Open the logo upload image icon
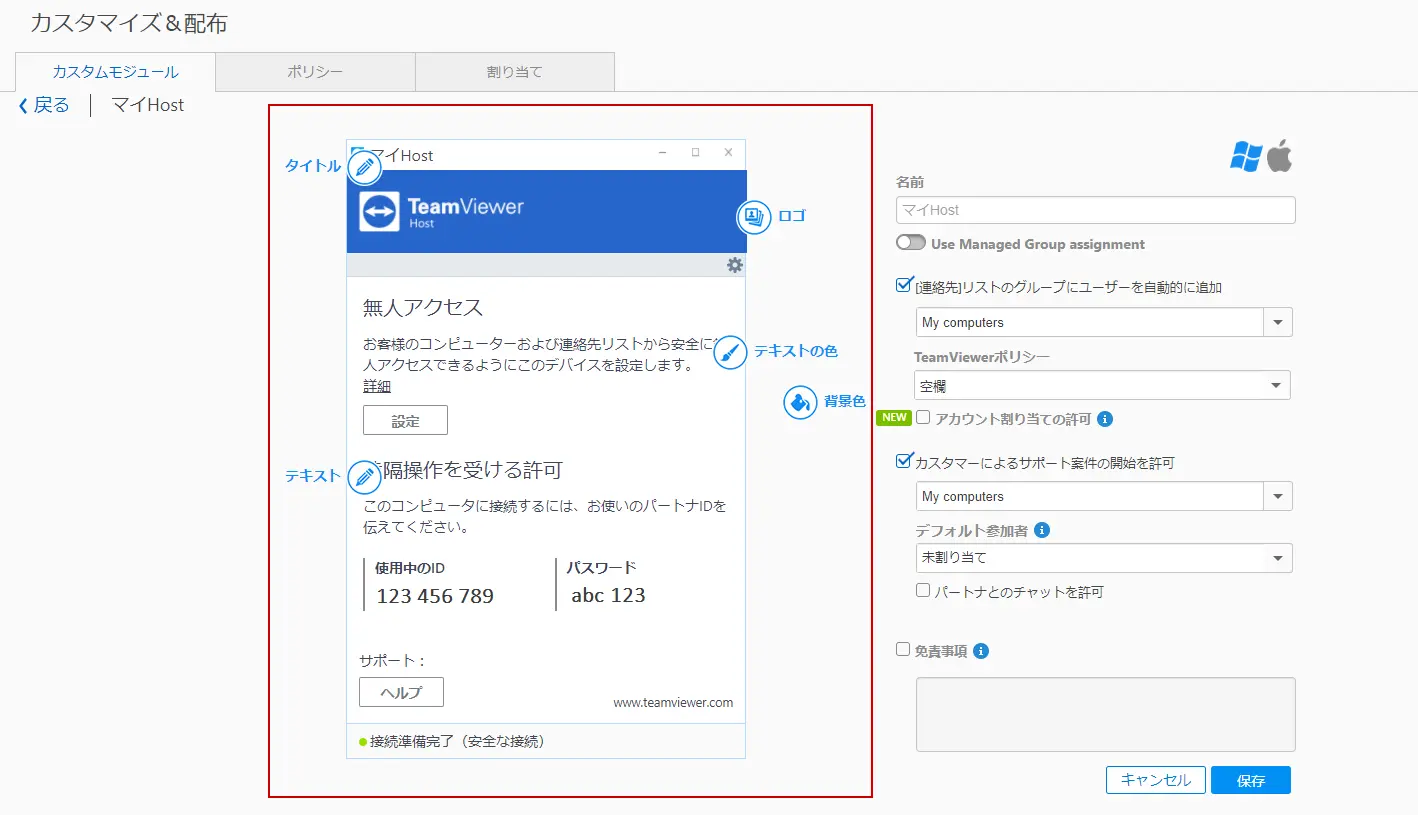Screen dimensions: 1418x815 click(754, 217)
